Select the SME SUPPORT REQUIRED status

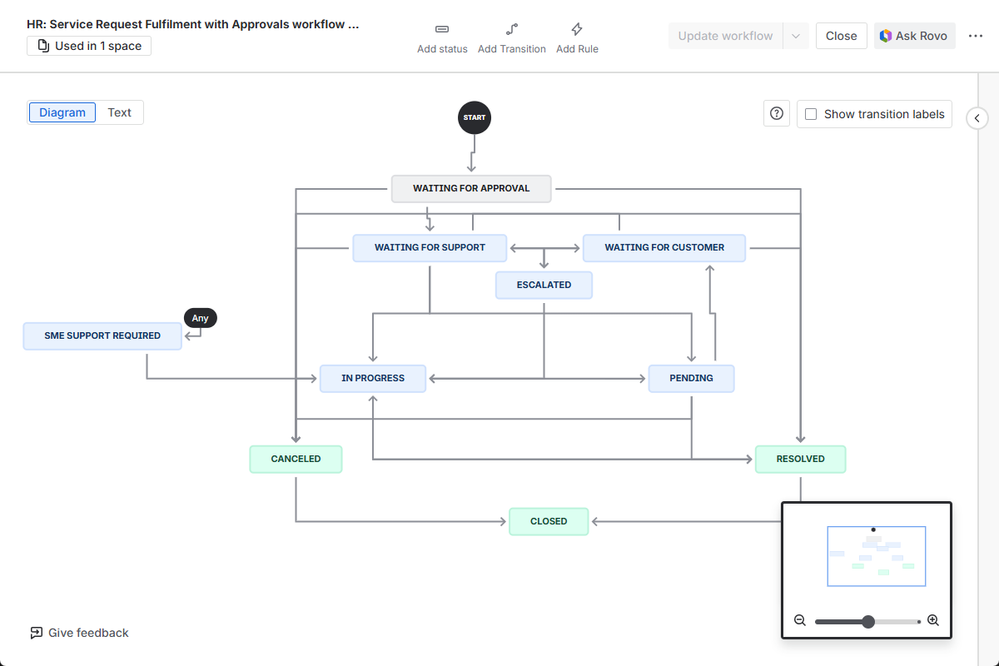click(103, 336)
